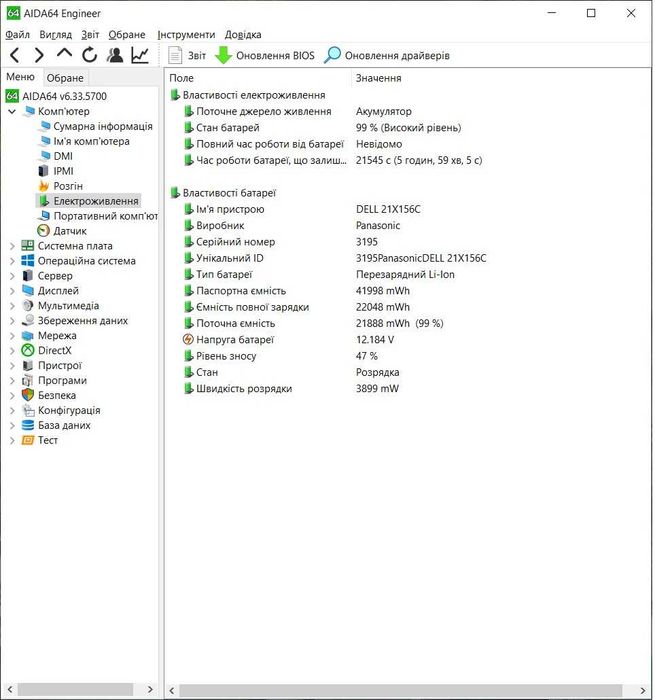
Task: Select the Швидкість розрядки row
Action: point(291,388)
